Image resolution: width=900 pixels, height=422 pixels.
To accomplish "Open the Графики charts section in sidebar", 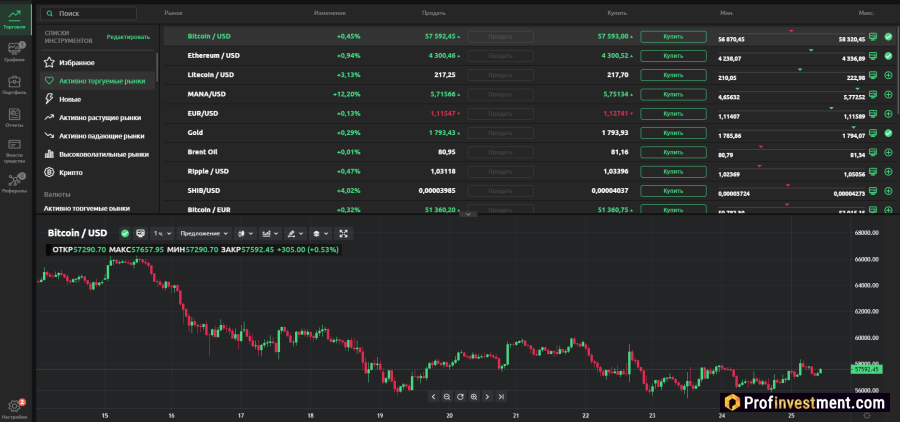I will click(x=15, y=52).
